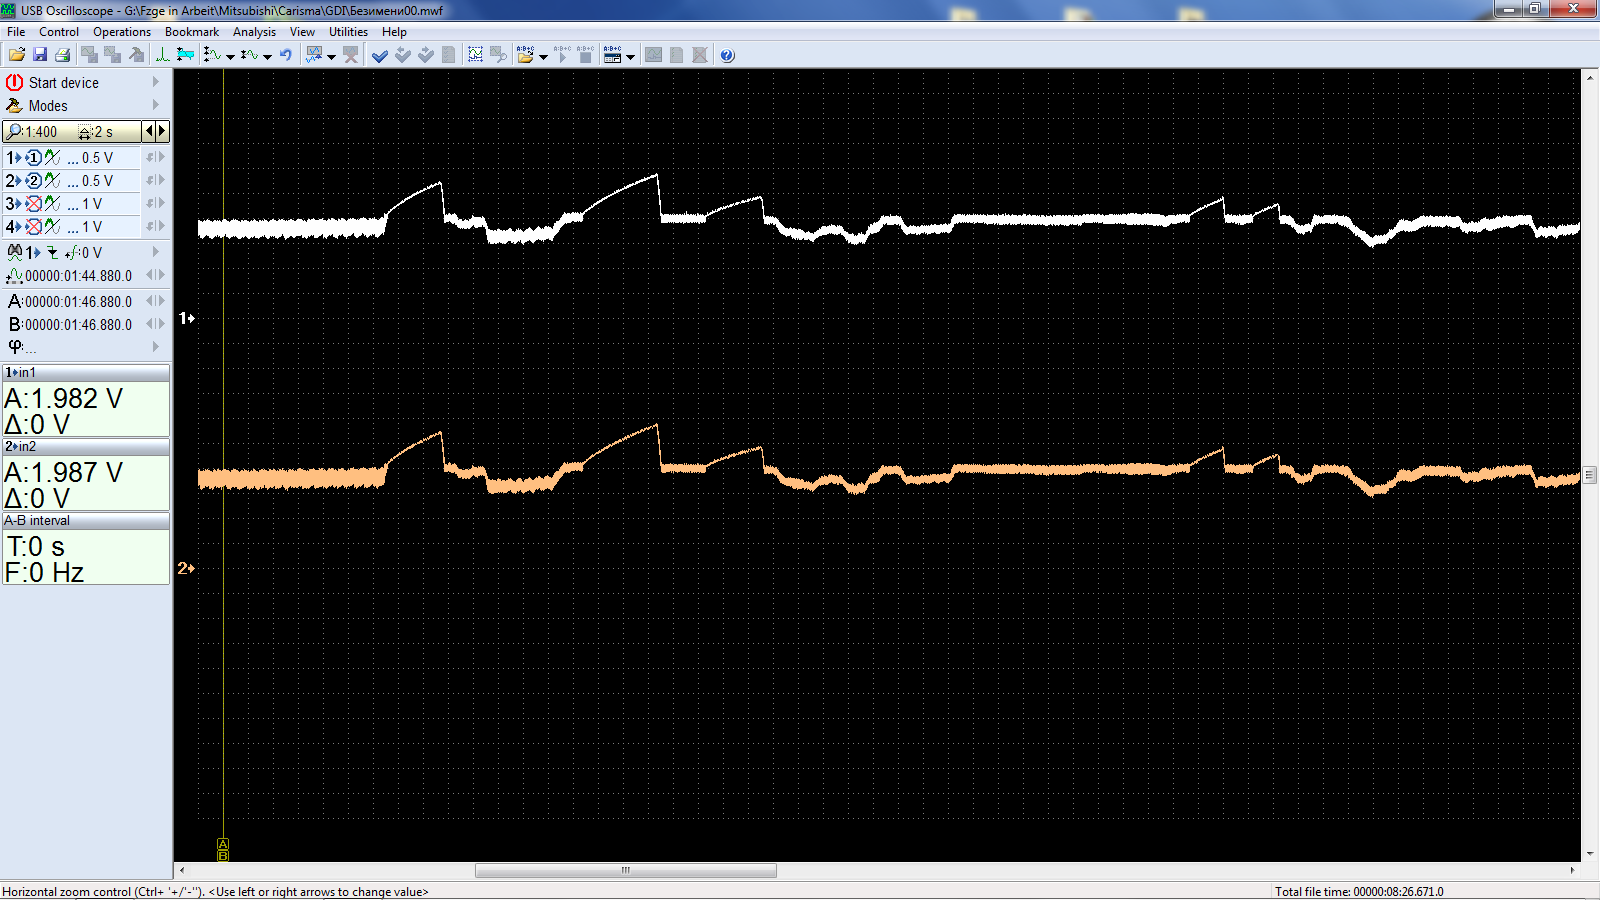Screen dimensions: 1600x900
Task: Click the blue undo arrow icon
Action: (286, 55)
